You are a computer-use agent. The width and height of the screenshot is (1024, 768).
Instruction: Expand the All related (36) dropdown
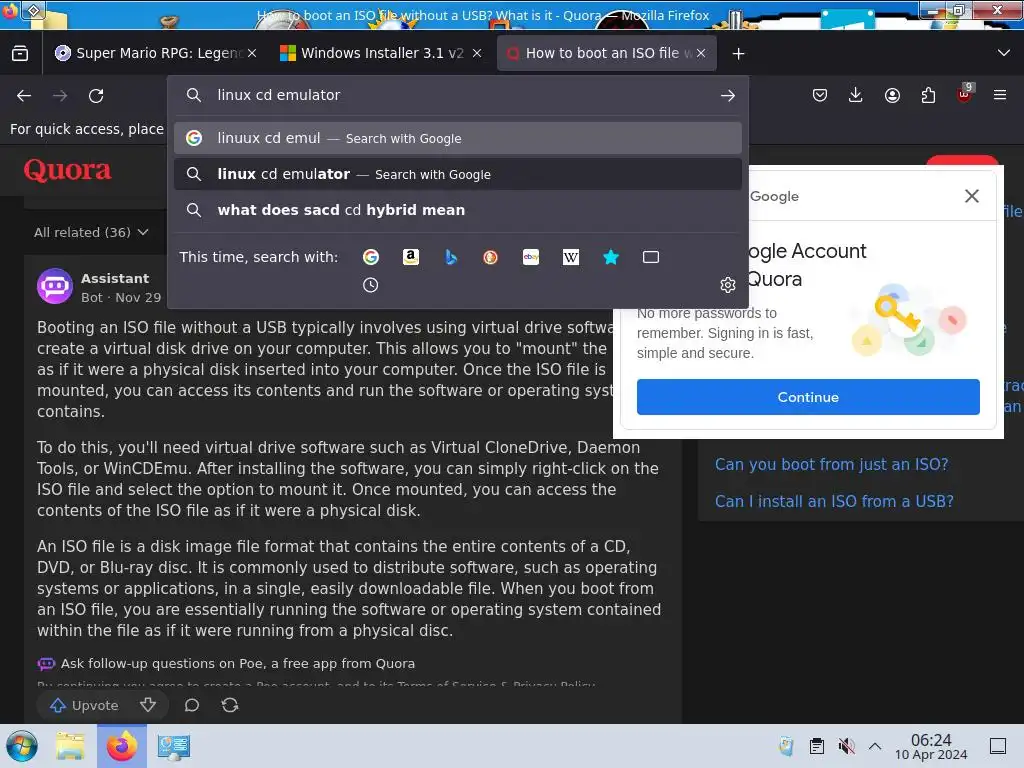pyautogui.click(x=91, y=232)
